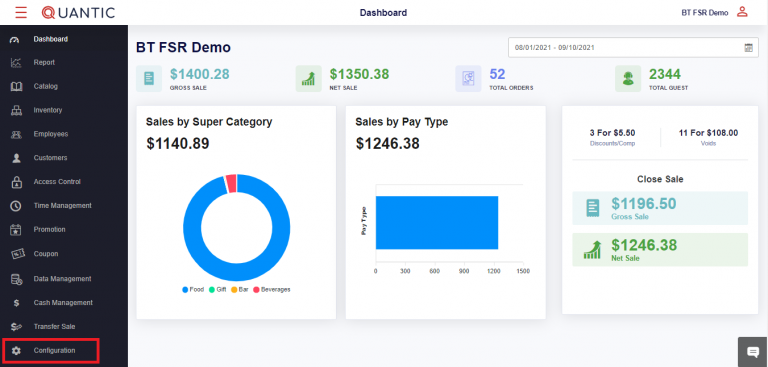The image size is (768, 367).
Task: Click BT FSR Demo account name
Action: tap(705, 13)
